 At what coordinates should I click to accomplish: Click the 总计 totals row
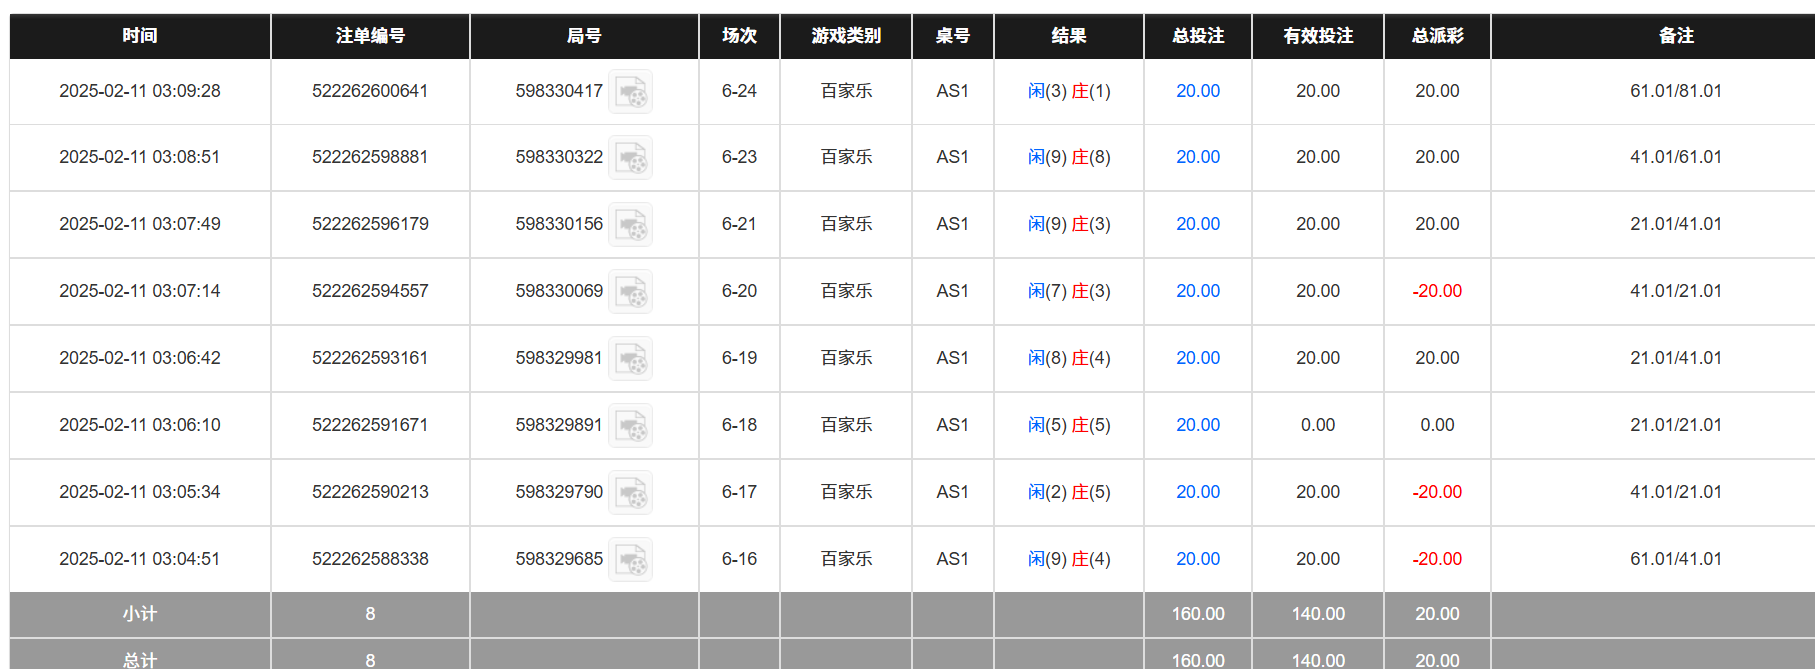(138, 660)
